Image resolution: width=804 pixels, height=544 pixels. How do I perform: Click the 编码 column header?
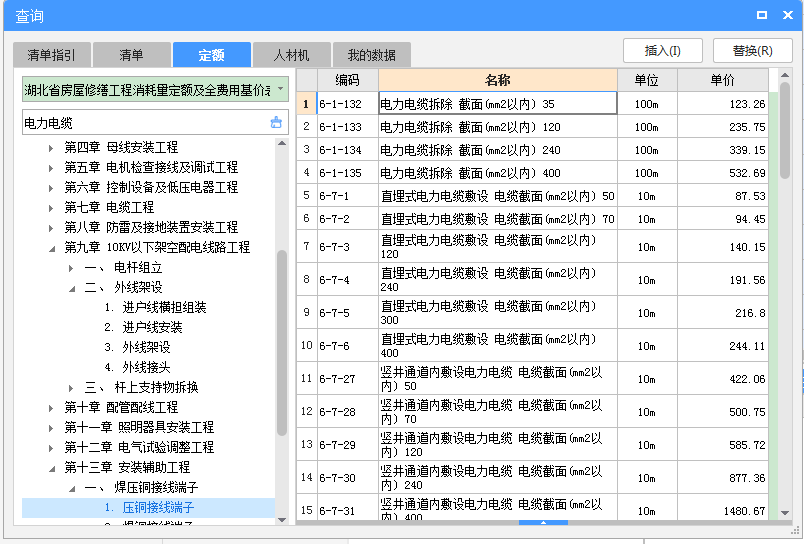coord(348,80)
